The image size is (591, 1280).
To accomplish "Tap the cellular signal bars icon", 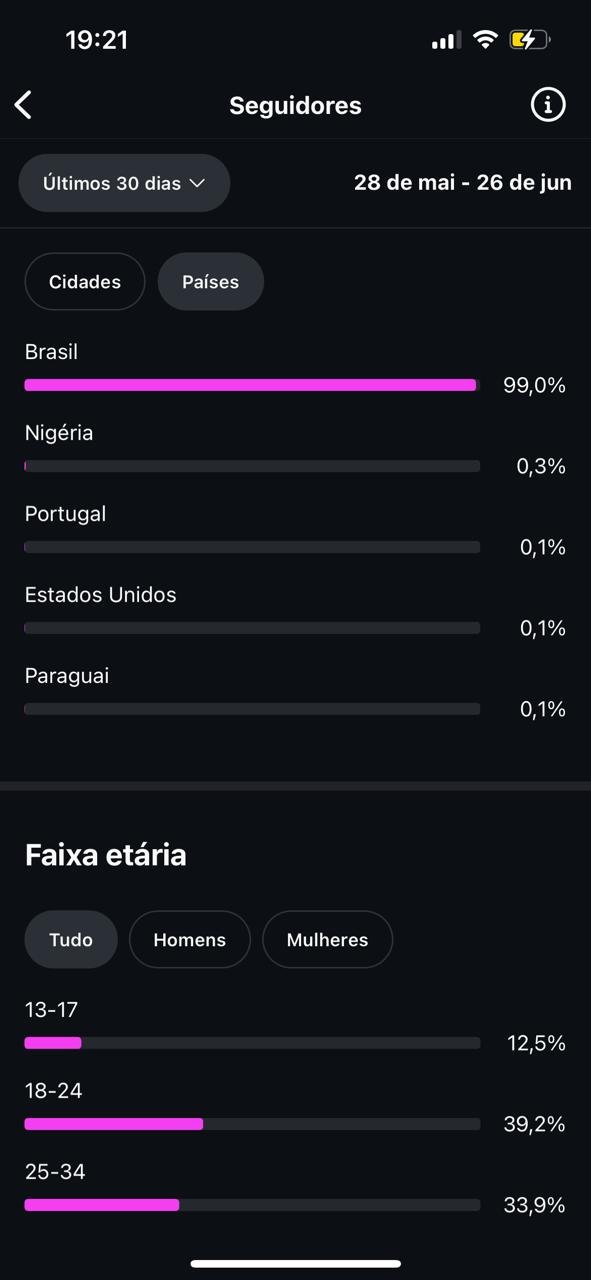I will point(446,41).
